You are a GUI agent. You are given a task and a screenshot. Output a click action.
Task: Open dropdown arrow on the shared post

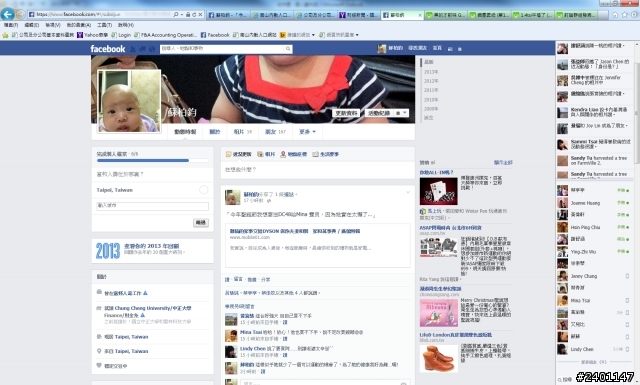point(407,192)
